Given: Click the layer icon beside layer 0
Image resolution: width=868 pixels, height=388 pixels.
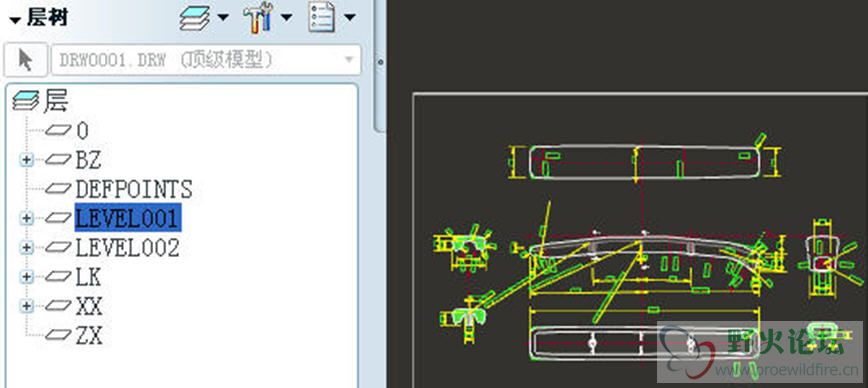Looking at the screenshot, I should click(x=58, y=131).
